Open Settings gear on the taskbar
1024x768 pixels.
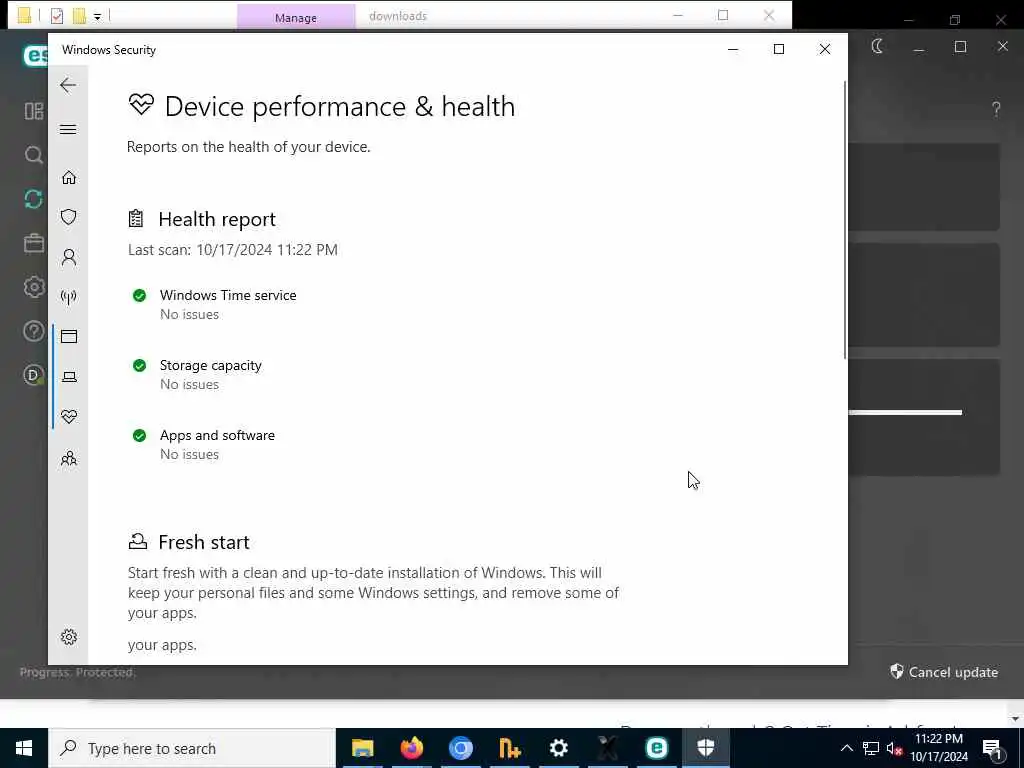[x=558, y=748]
